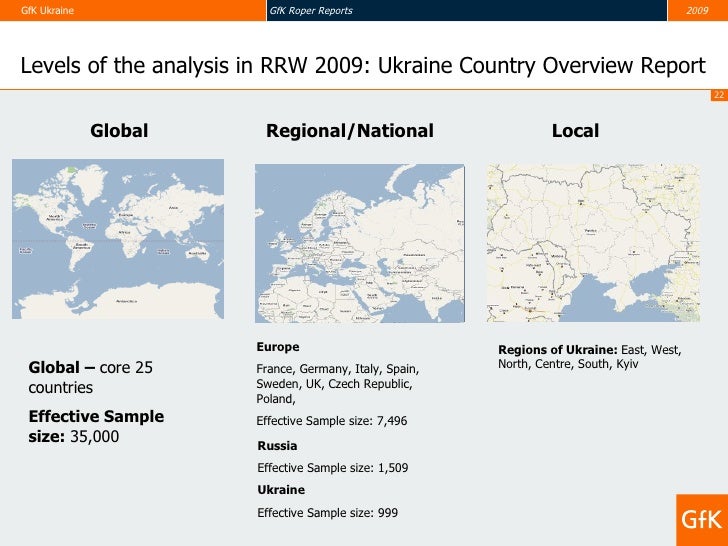Image resolution: width=728 pixels, height=546 pixels.
Task: Click the GfK Roper Reports header text
Action: [311, 10]
